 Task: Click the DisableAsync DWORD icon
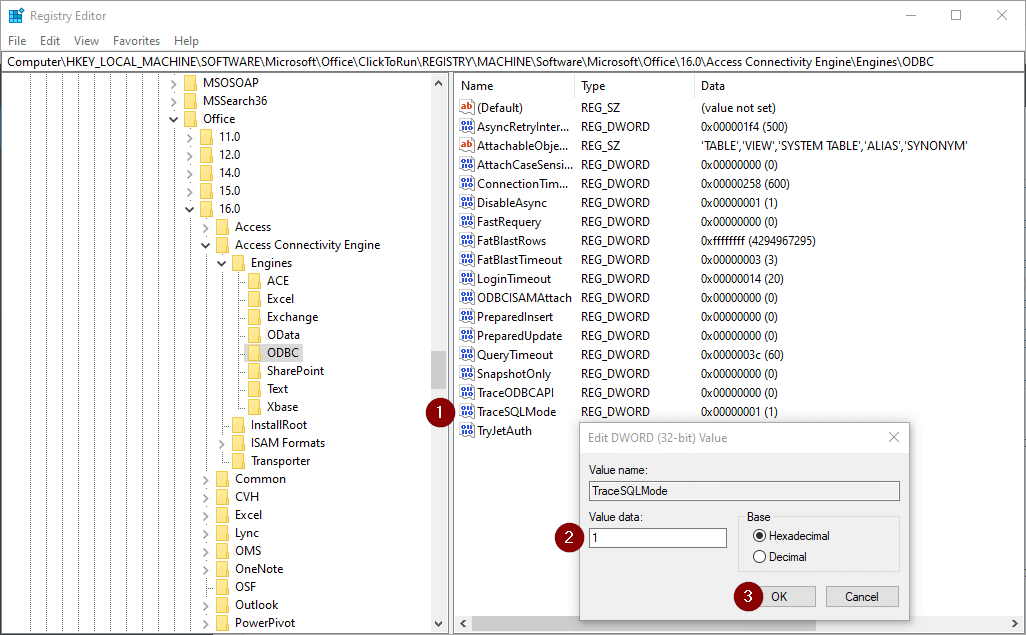point(467,202)
